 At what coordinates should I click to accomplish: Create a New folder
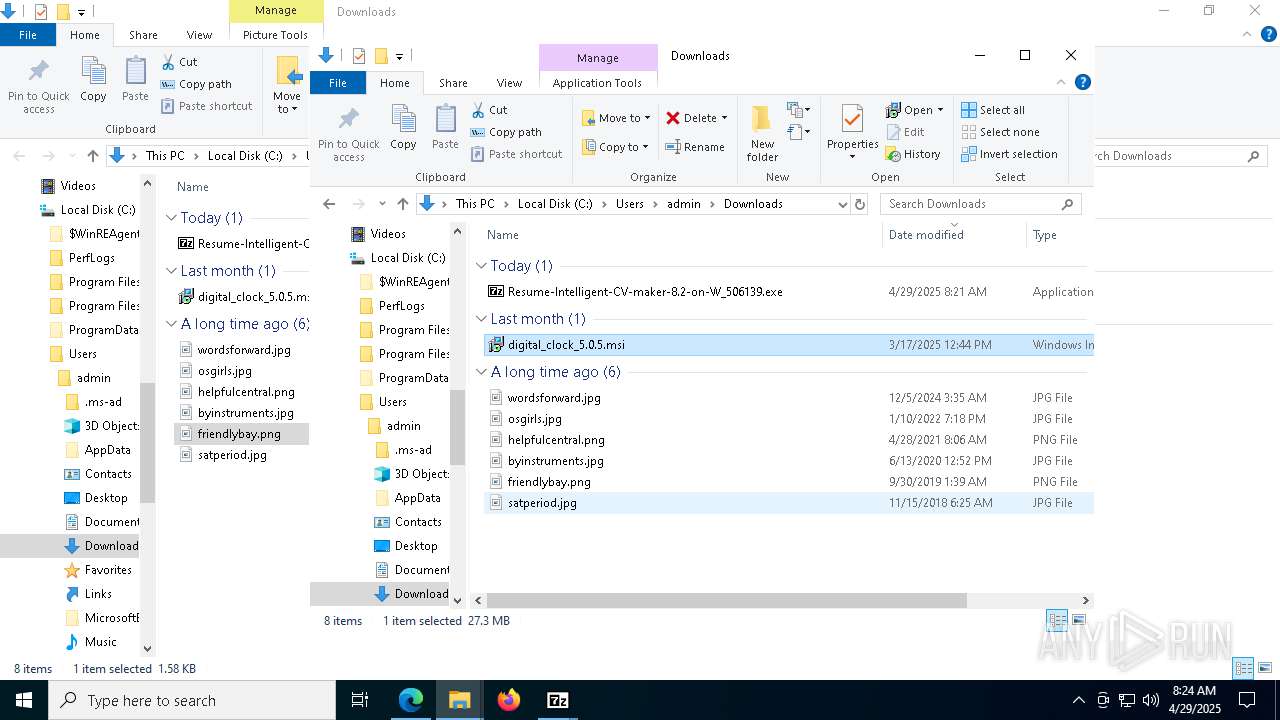coord(762,133)
